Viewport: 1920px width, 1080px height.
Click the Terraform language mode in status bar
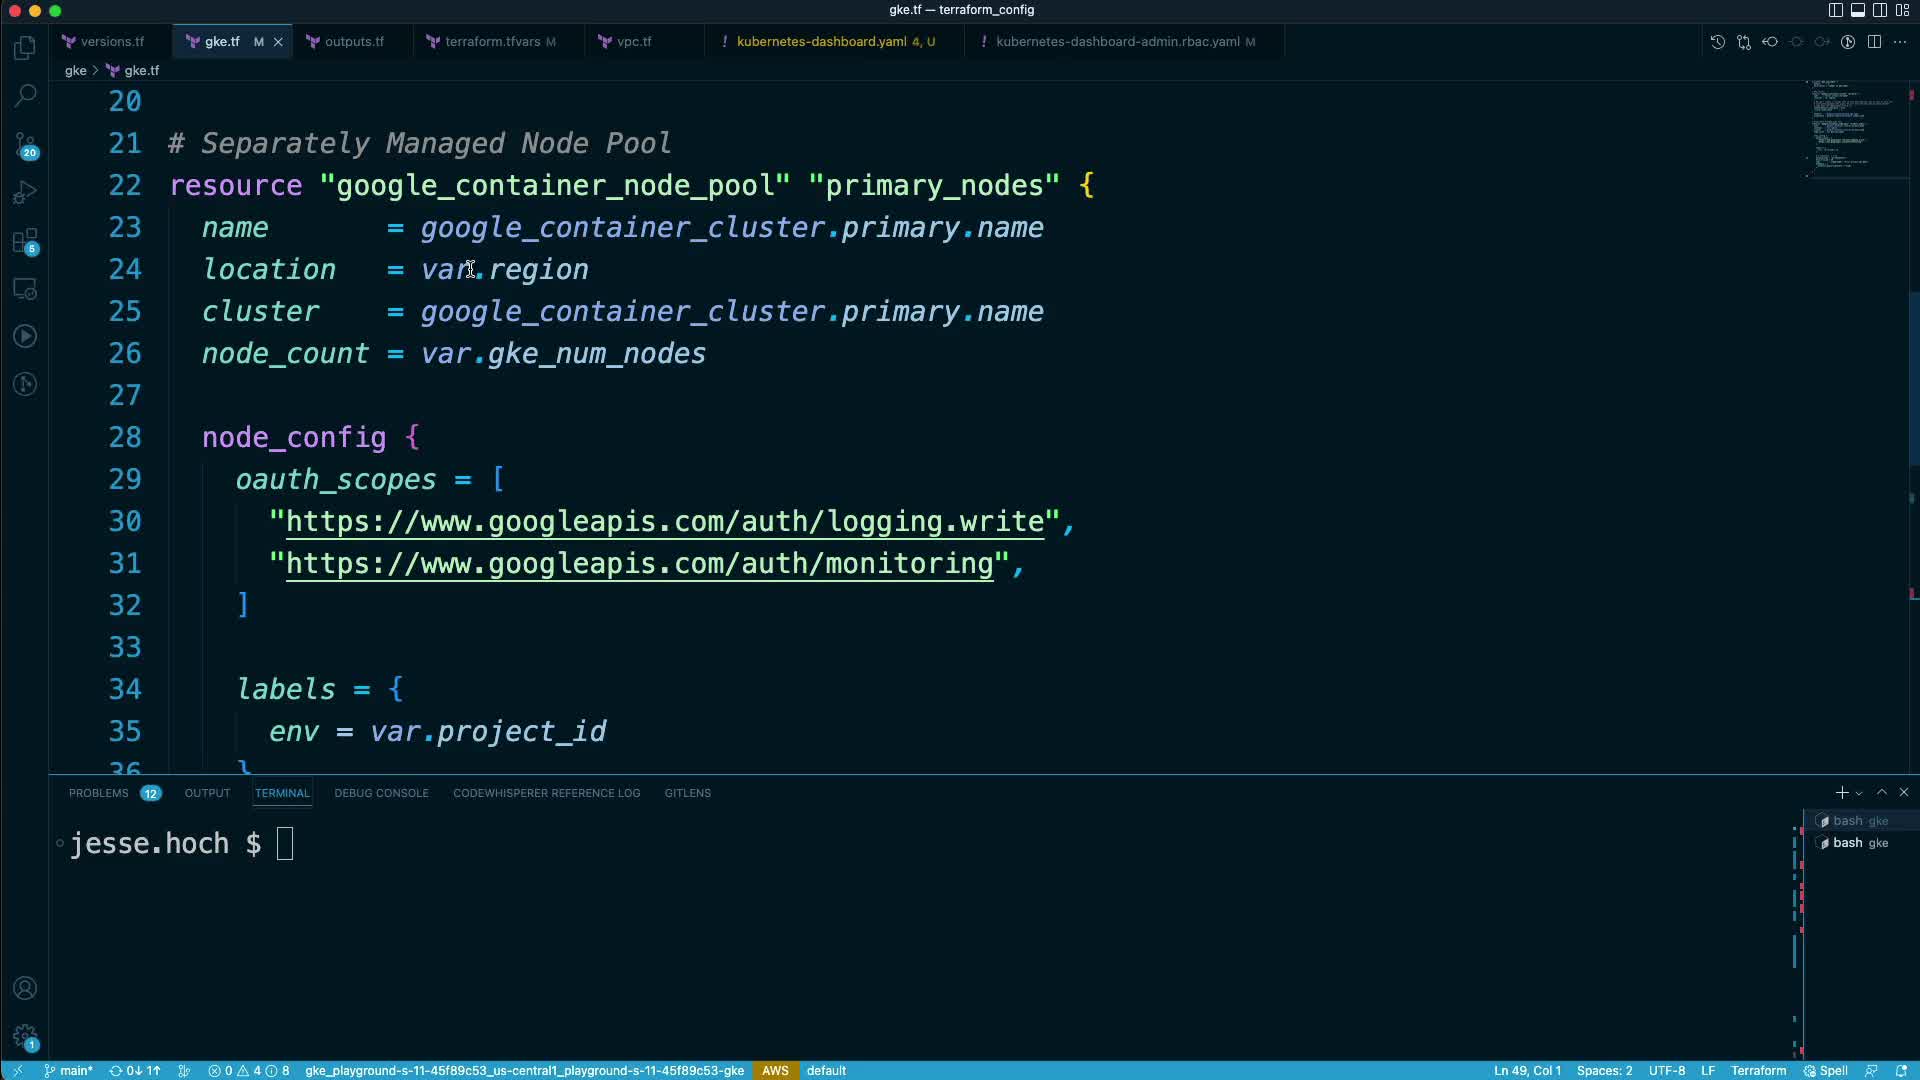(x=1757, y=1070)
